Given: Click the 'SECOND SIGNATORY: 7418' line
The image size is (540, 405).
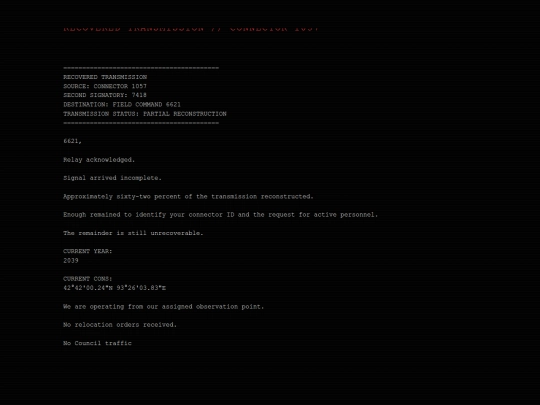Looking at the screenshot, I should coord(105,95).
